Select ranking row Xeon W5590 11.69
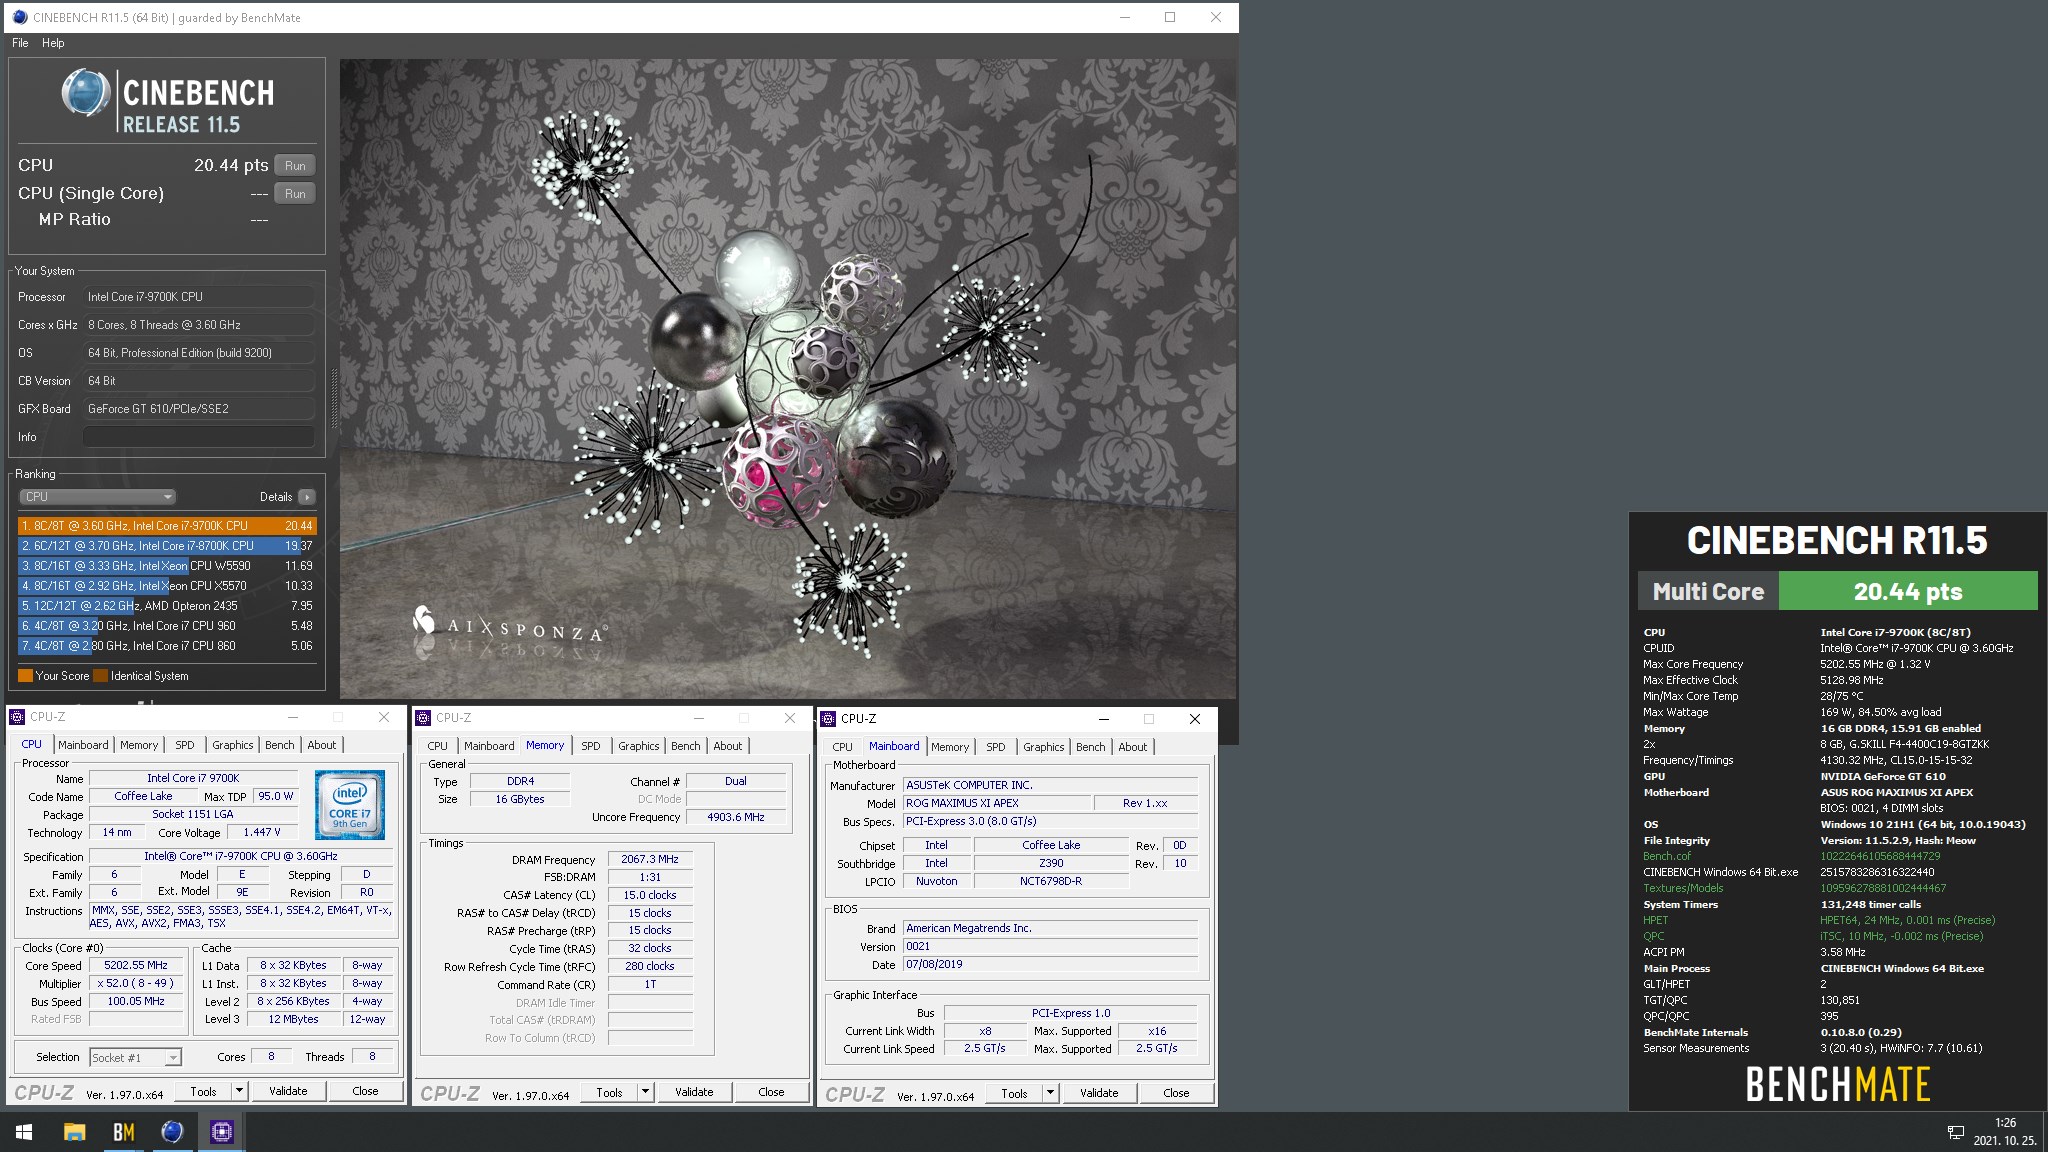 [x=167, y=566]
